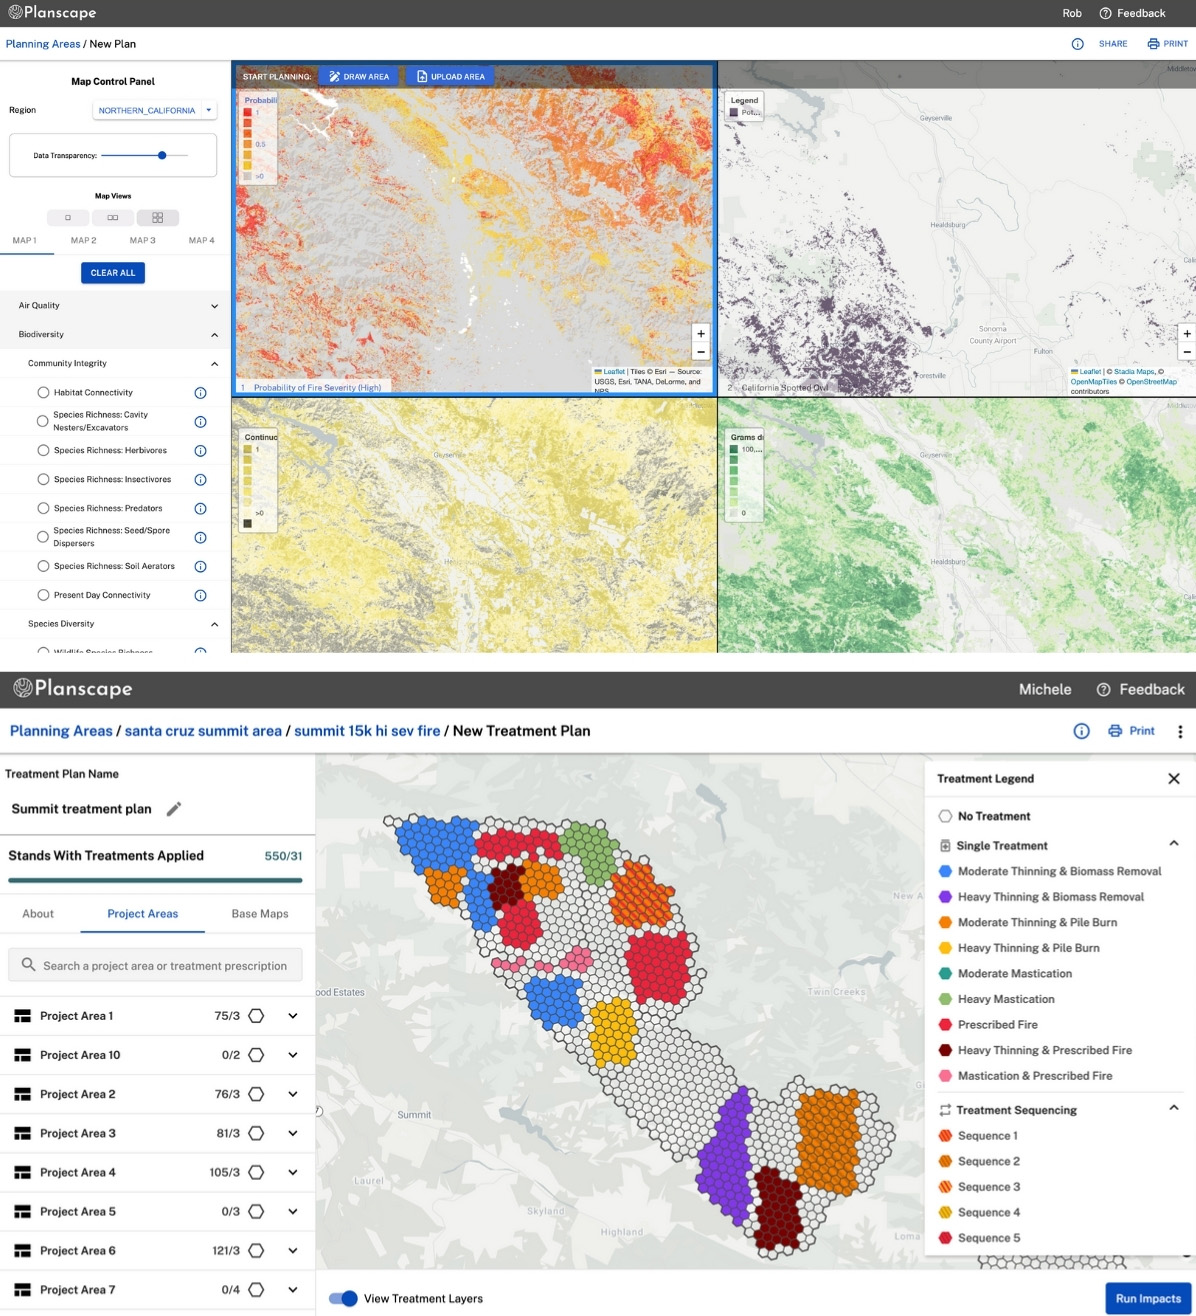This screenshot has width=1196, height=1316.
Task: Click the Project Area 6 layout icon
Action: pyautogui.click(x=23, y=1251)
